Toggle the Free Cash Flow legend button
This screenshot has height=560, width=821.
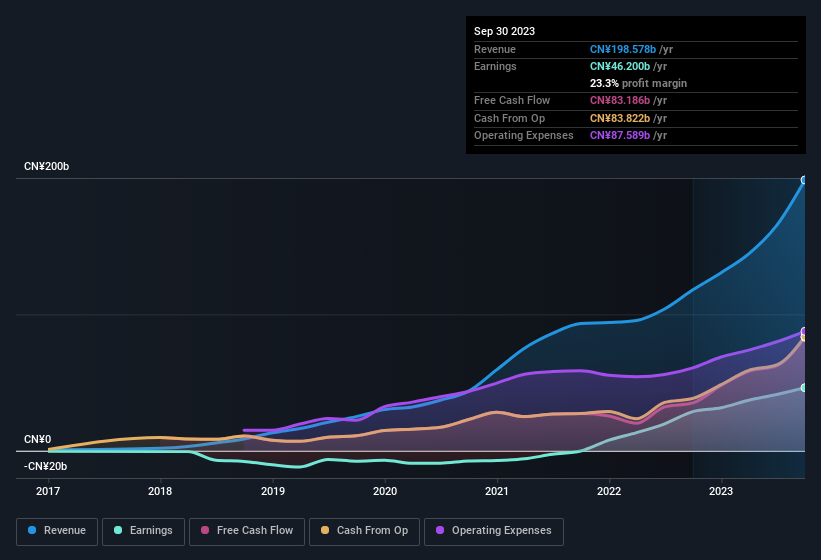[247, 531]
